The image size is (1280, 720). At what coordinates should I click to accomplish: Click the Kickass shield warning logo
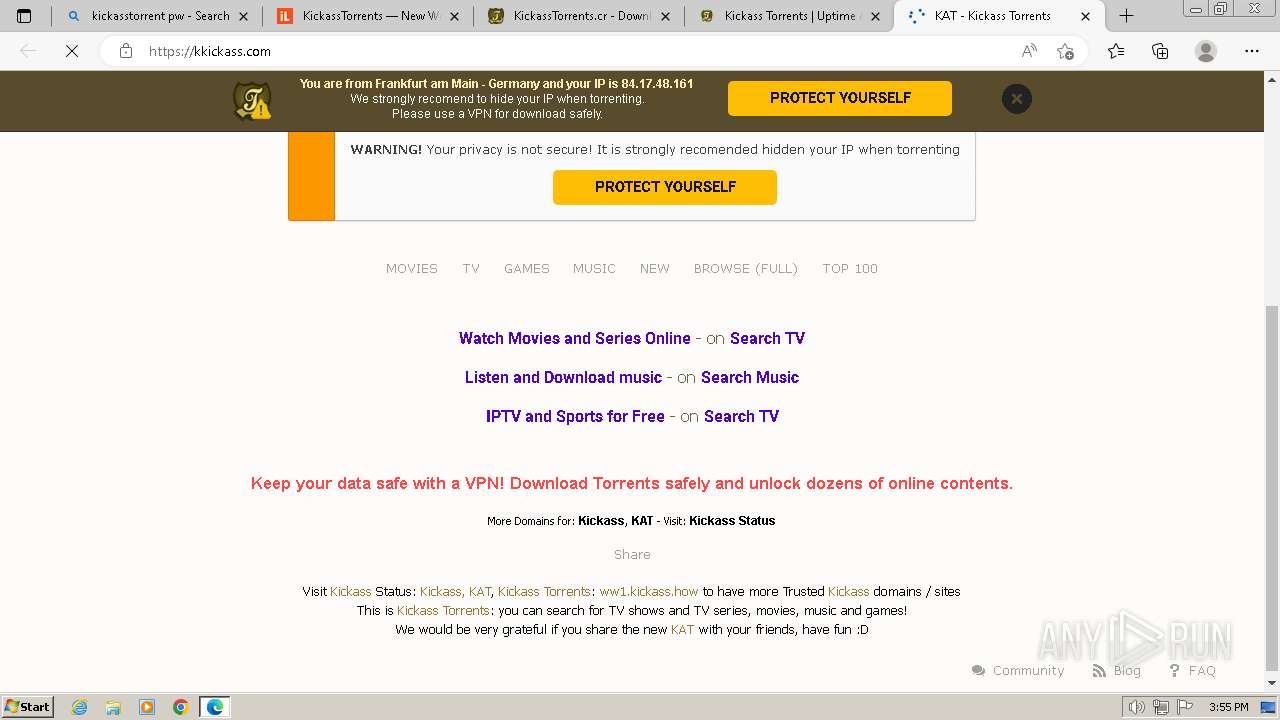tap(252, 100)
